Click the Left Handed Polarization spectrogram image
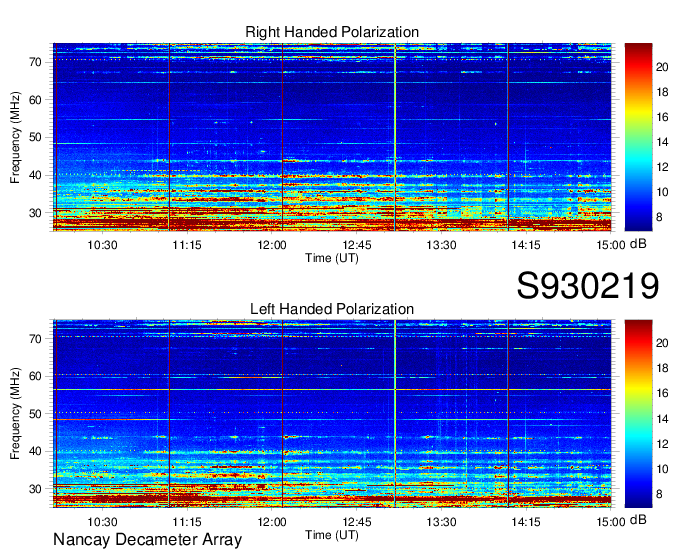The width and height of the screenshot is (680, 552). 332,414
